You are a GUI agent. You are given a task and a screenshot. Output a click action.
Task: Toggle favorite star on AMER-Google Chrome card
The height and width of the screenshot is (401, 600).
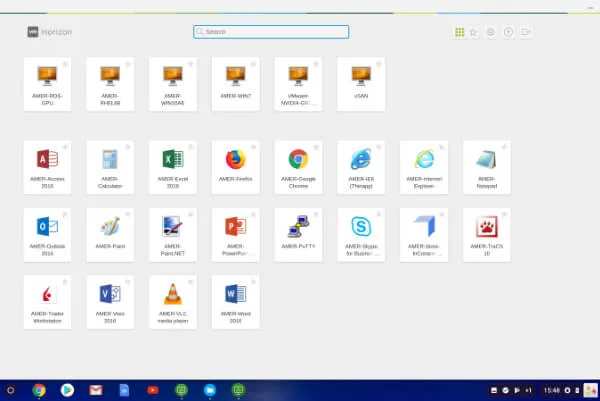(316, 147)
